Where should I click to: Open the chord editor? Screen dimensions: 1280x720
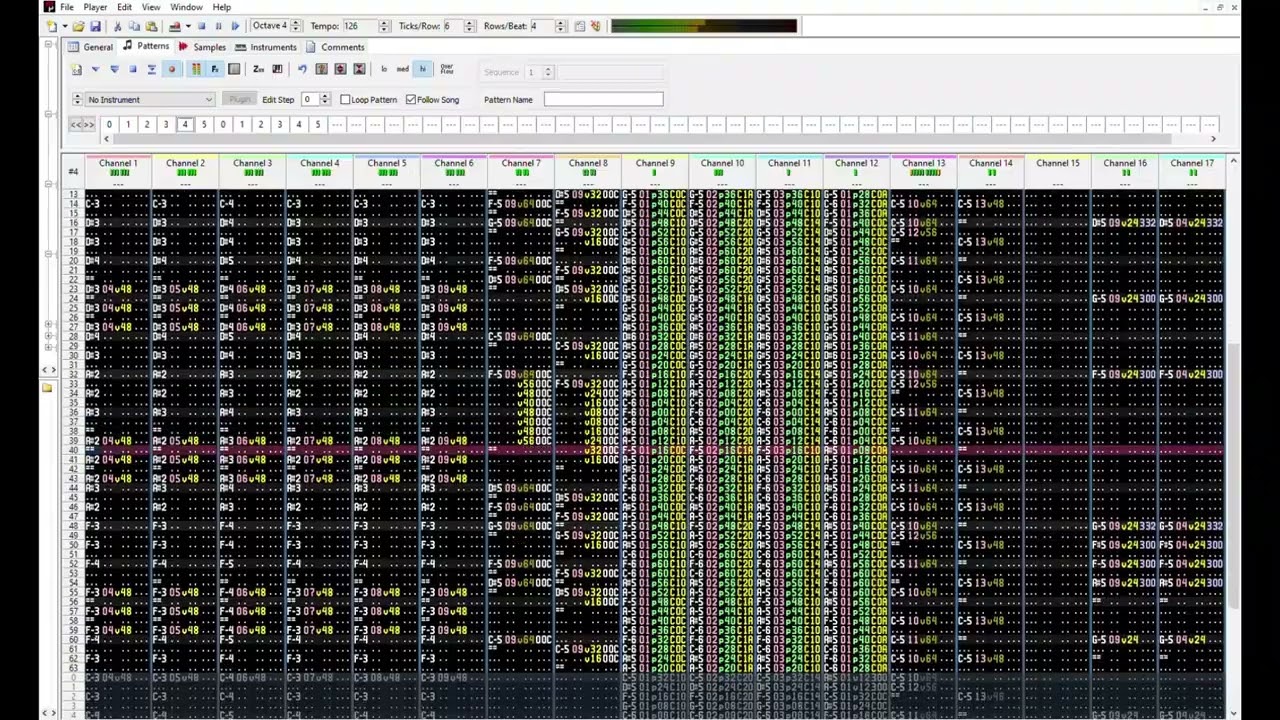(x=277, y=69)
